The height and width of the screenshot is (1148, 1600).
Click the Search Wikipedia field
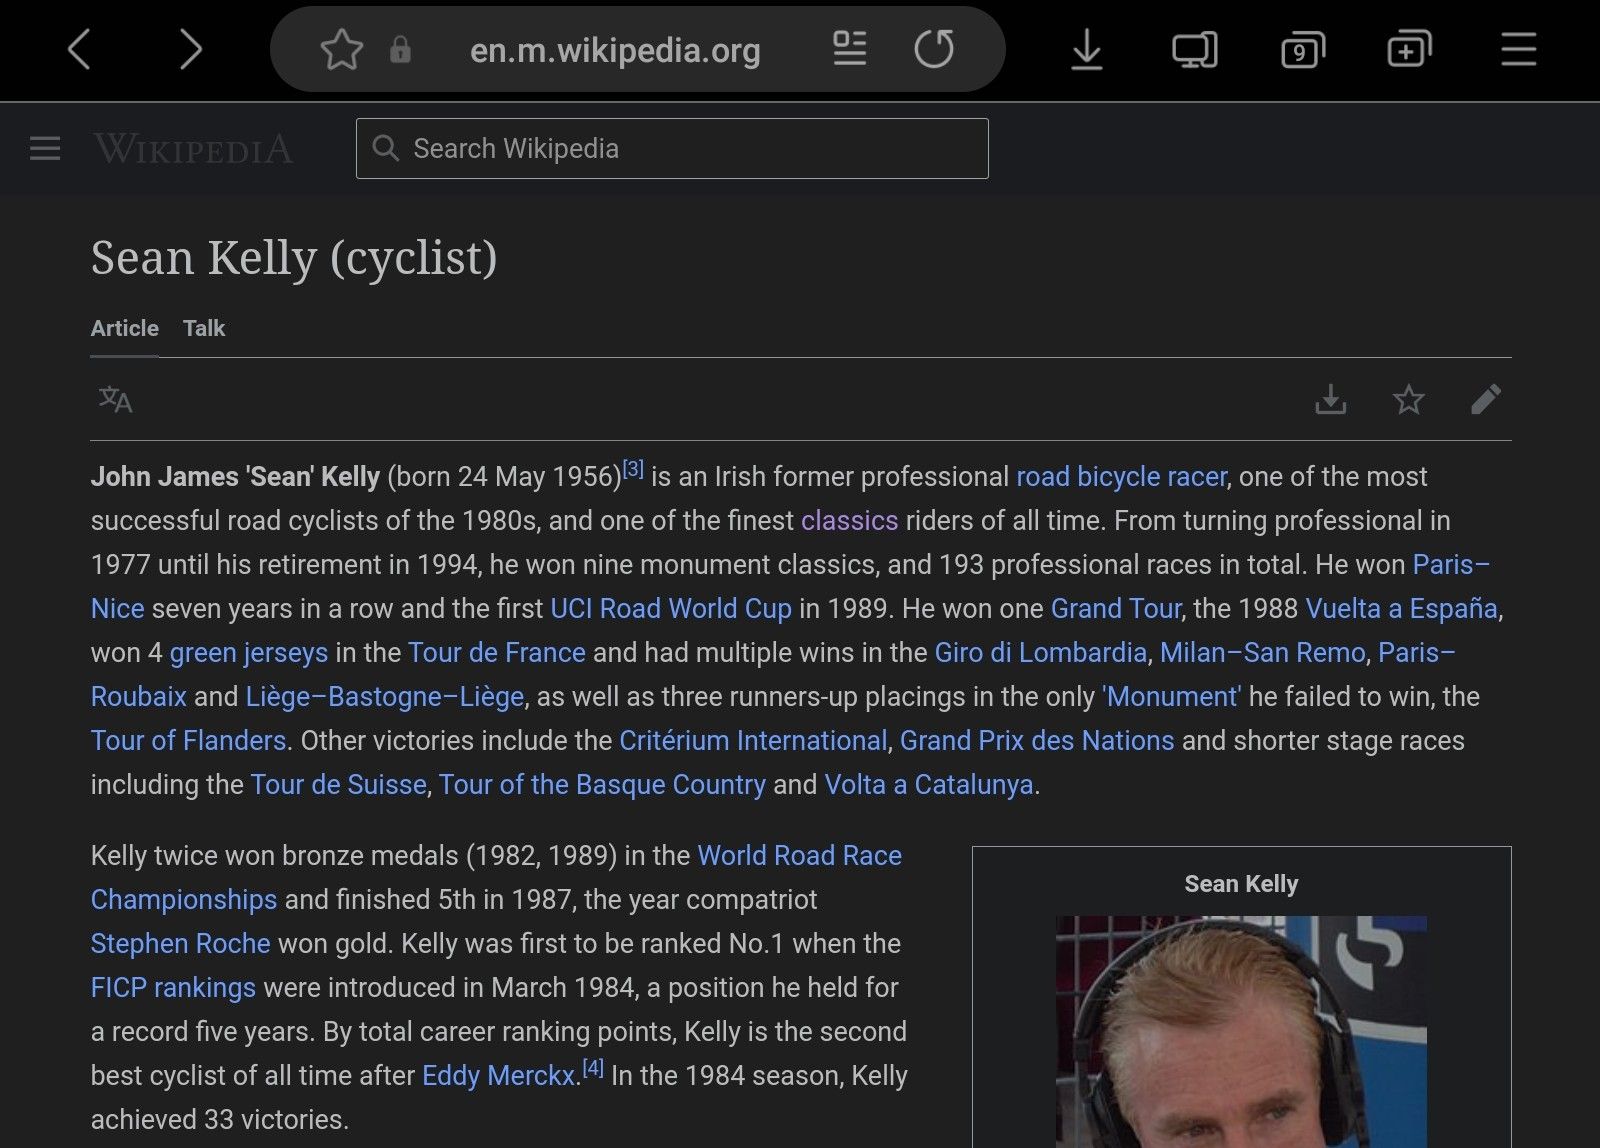[672, 149]
